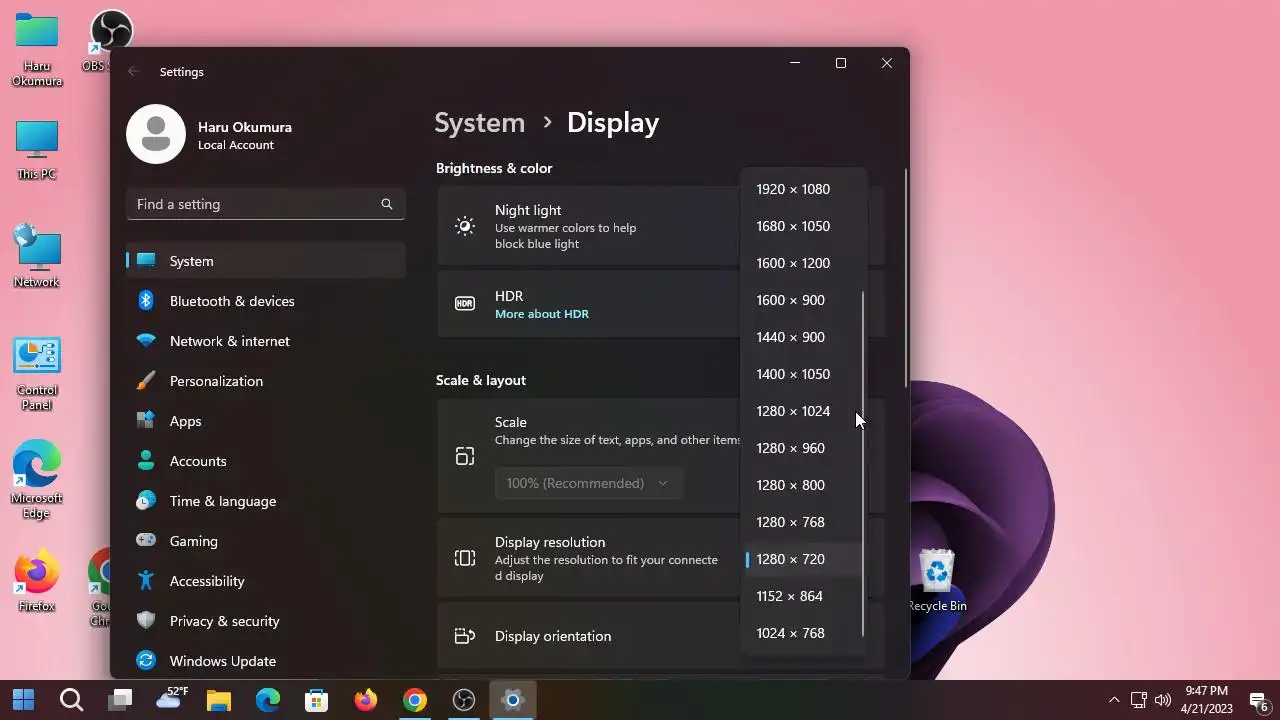Select the Network desktop icon
This screenshot has height=720, width=1280.
(37, 257)
